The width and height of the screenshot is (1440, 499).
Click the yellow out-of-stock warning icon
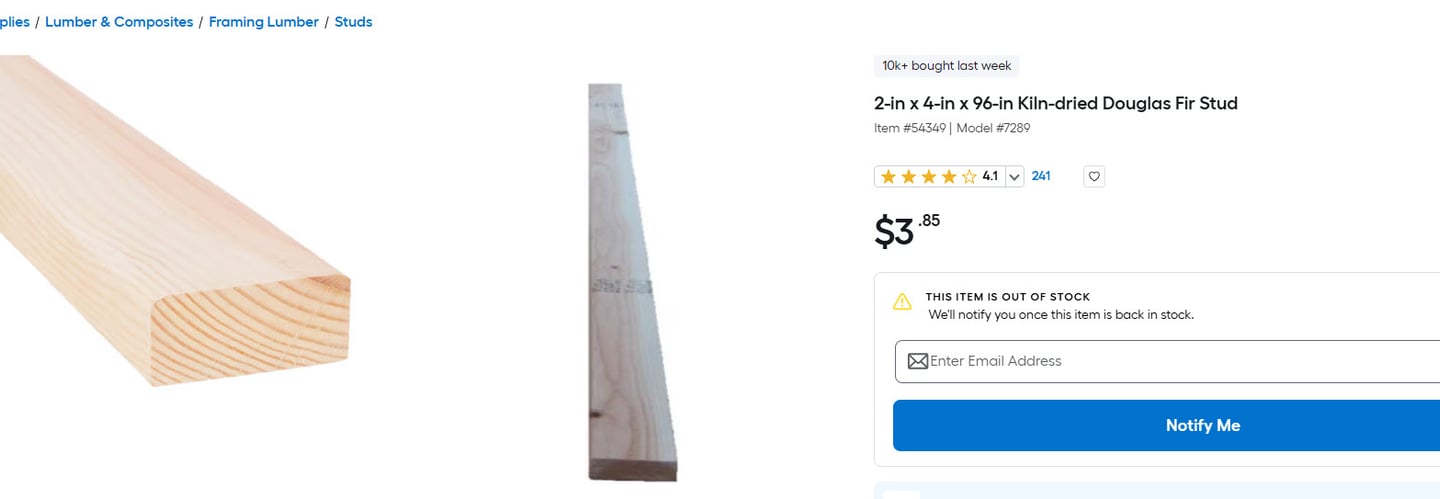902,301
